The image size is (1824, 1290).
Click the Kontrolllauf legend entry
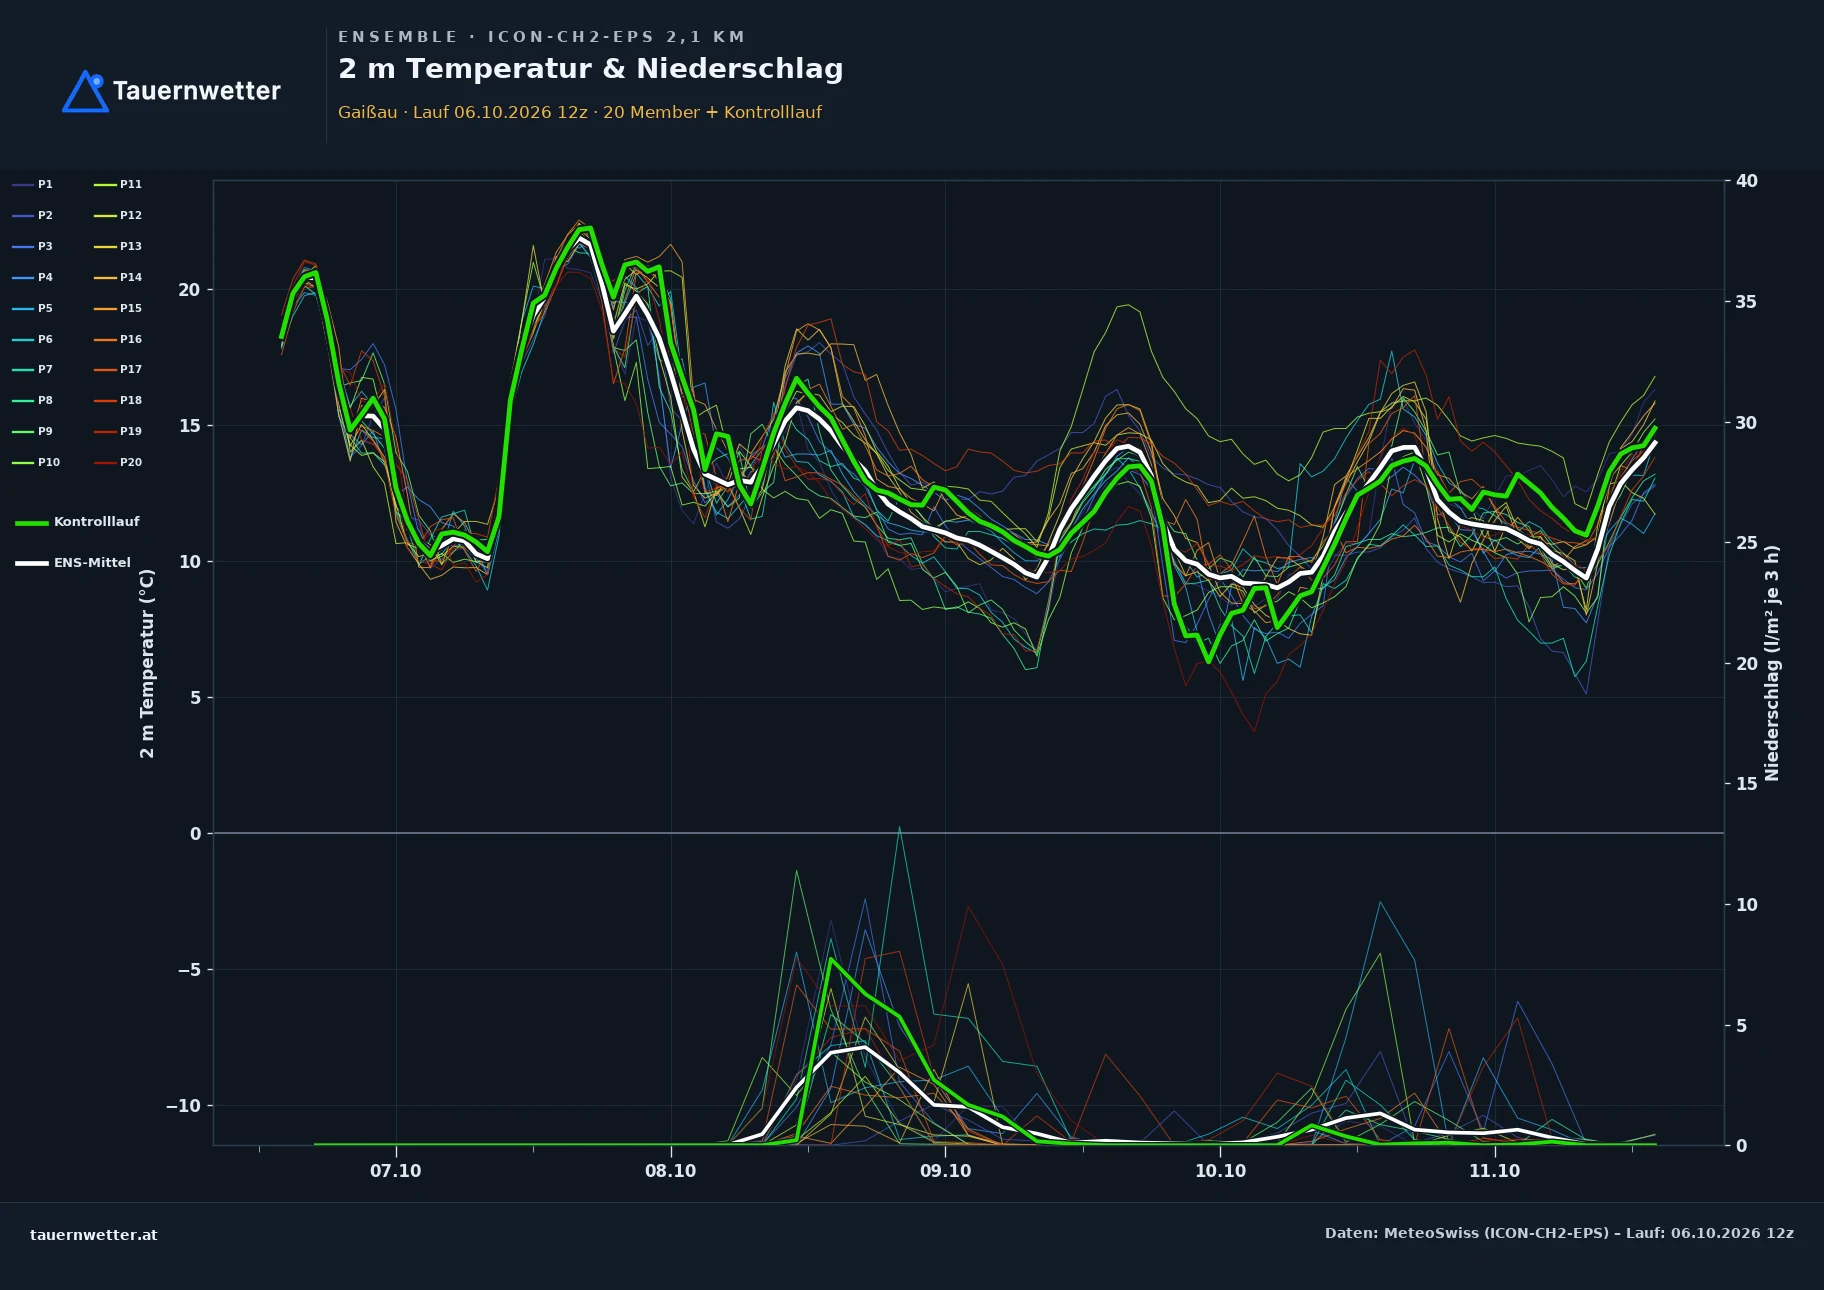click(x=77, y=522)
